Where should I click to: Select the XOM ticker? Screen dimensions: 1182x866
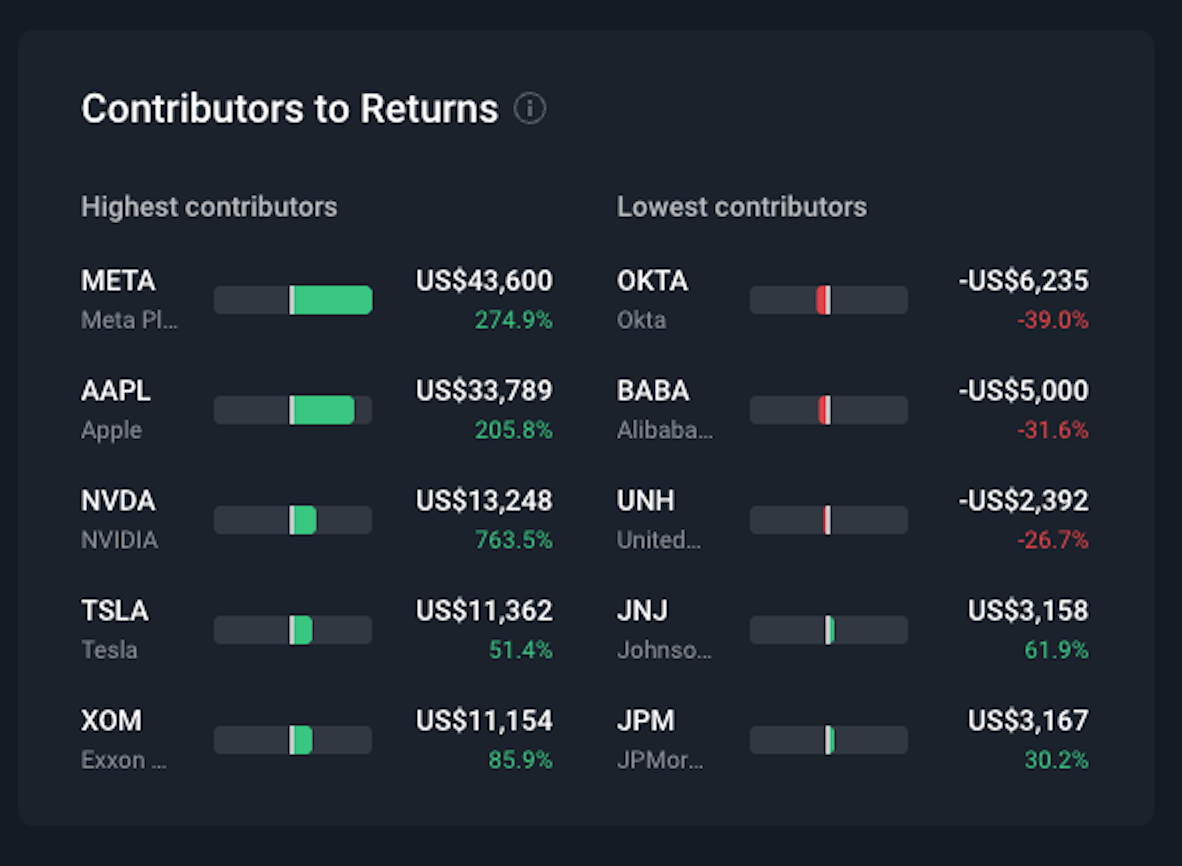[x=112, y=721]
